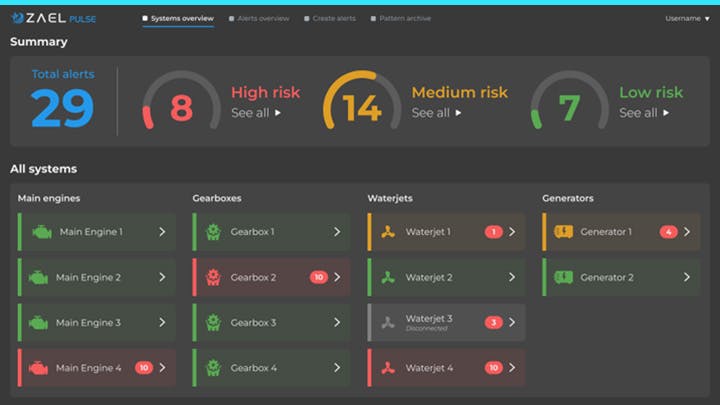The height and width of the screenshot is (405, 720).
Task: Click the Generator 2 green generator icon
Action: coord(563,277)
